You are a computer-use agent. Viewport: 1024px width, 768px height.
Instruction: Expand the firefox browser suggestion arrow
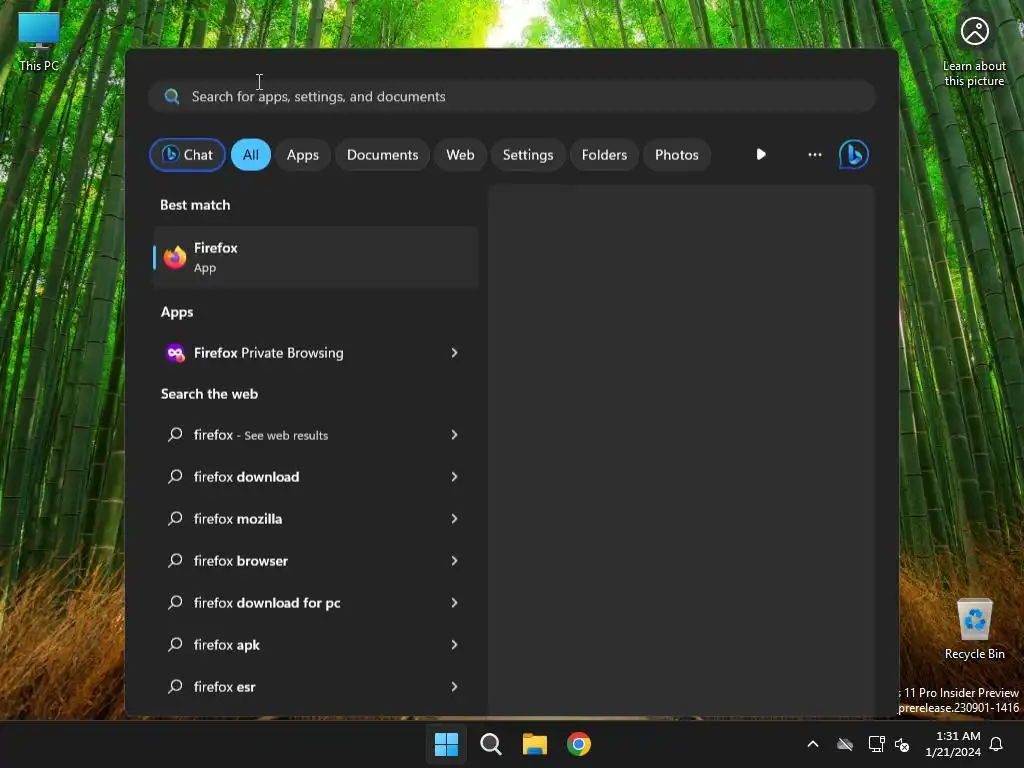click(455, 560)
